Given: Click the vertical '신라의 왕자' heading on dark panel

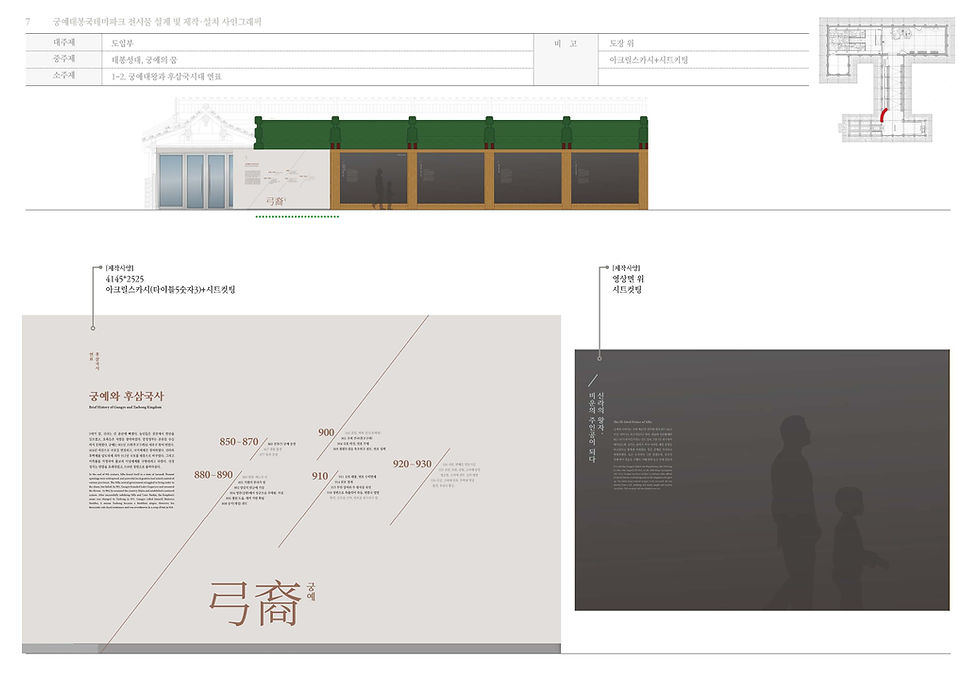Looking at the screenshot, I should [x=601, y=411].
